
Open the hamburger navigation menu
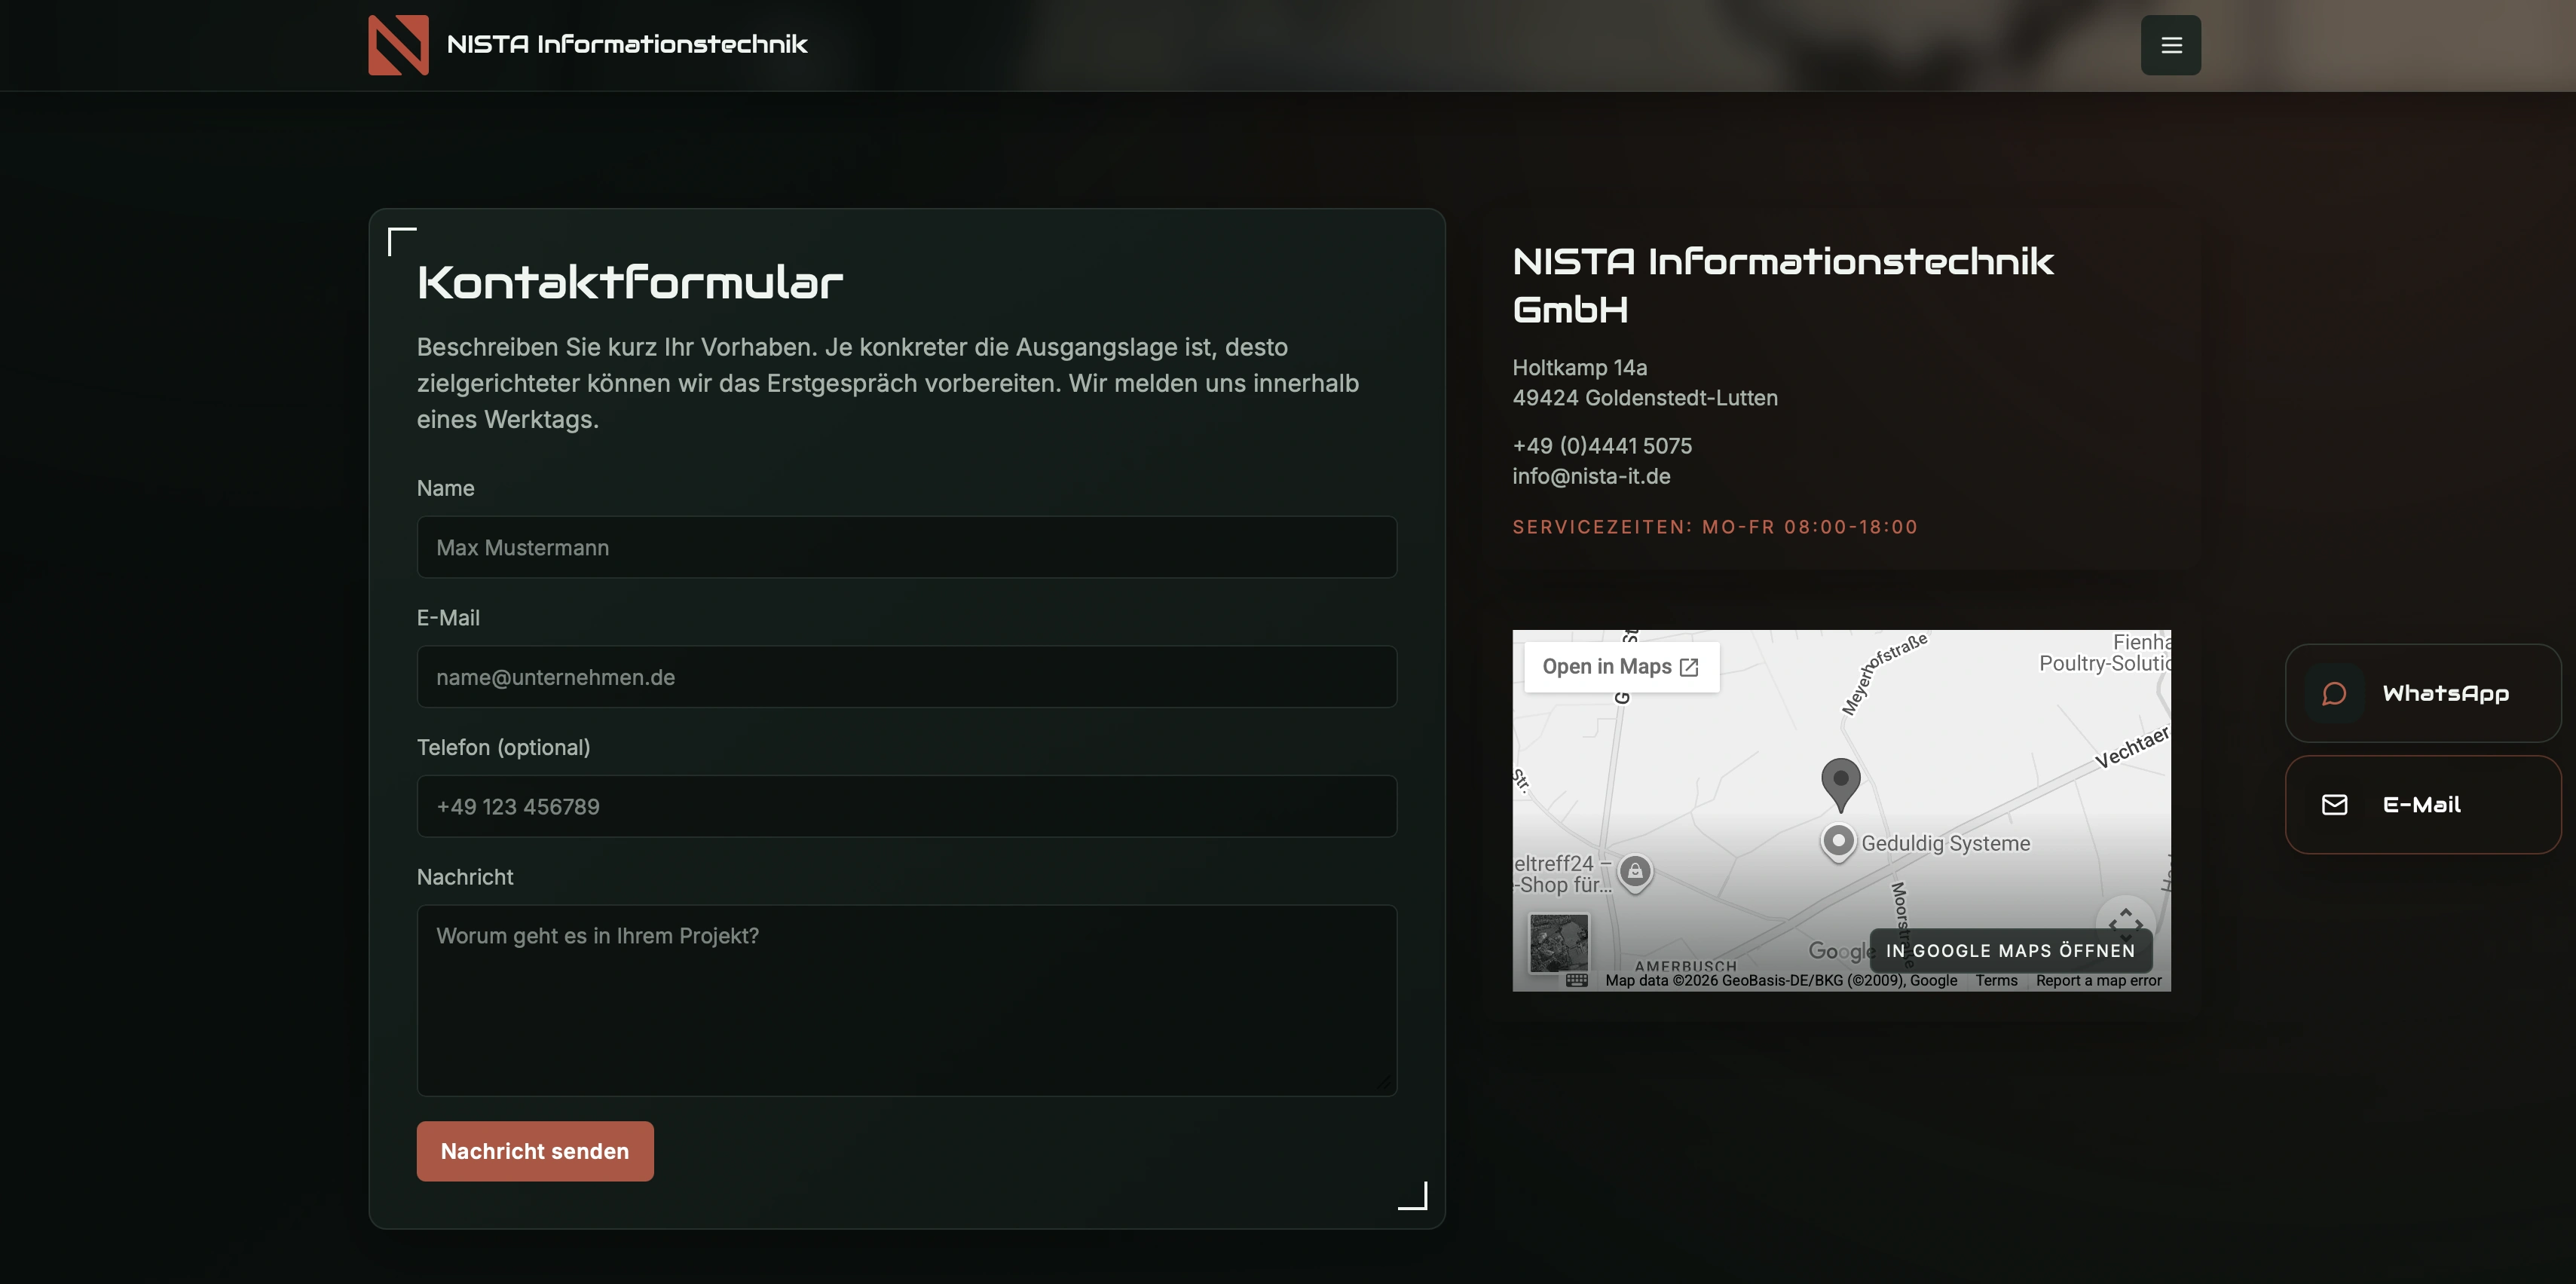point(2170,45)
